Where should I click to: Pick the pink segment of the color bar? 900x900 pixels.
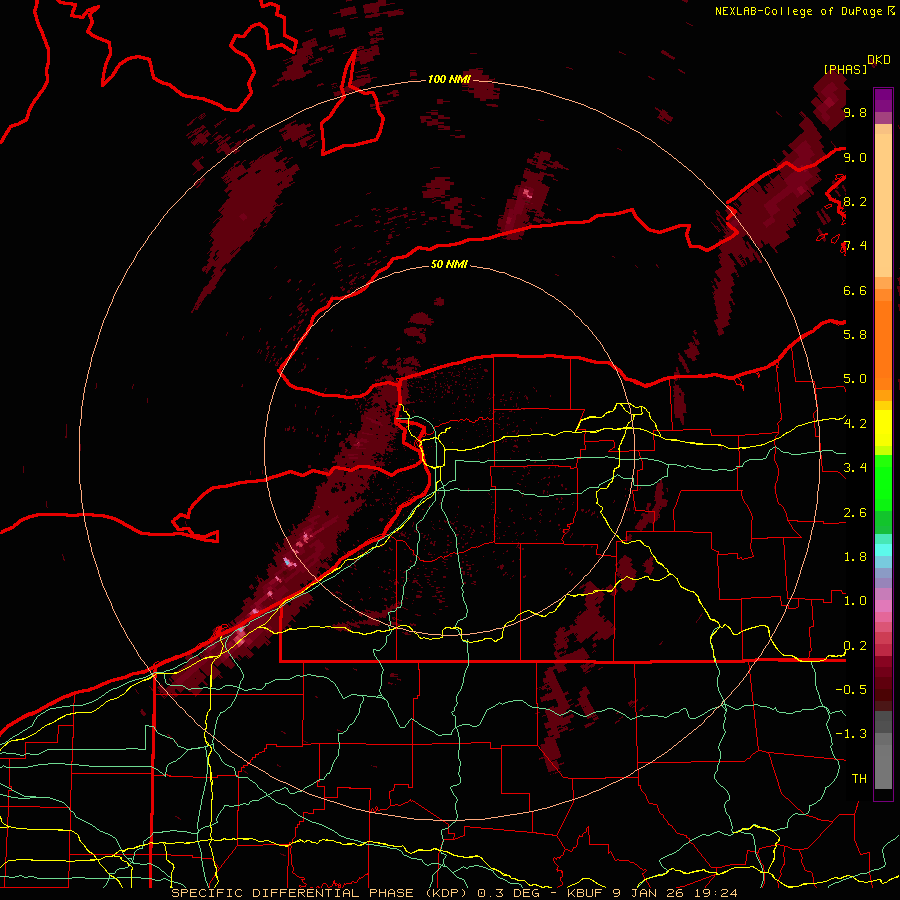(x=883, y=606)
